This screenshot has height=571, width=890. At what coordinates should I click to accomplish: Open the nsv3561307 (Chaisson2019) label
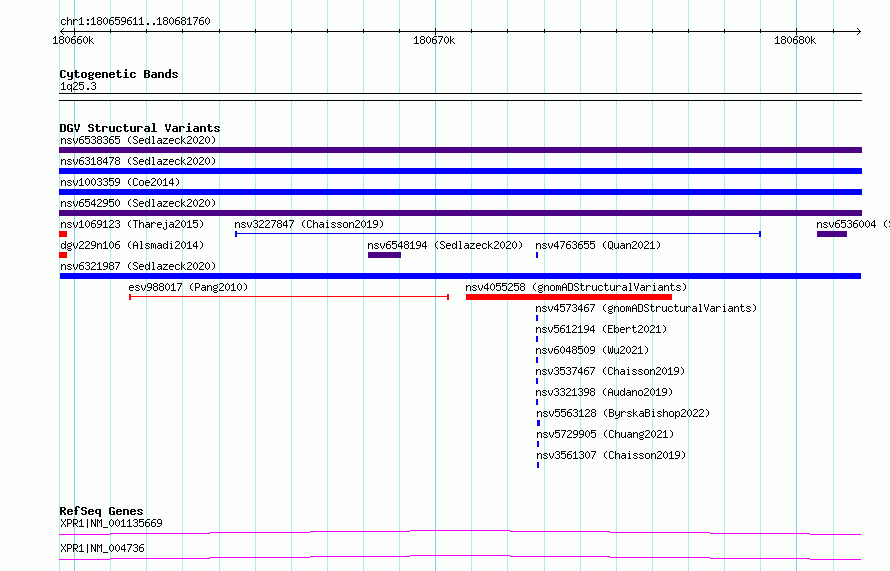(611, 455)
